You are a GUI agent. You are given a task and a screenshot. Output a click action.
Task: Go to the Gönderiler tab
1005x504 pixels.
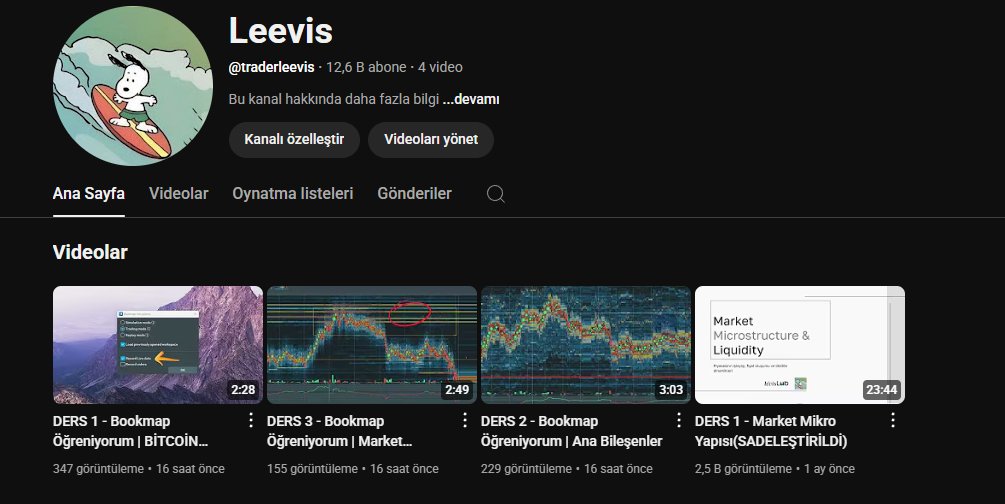(414, 194)
